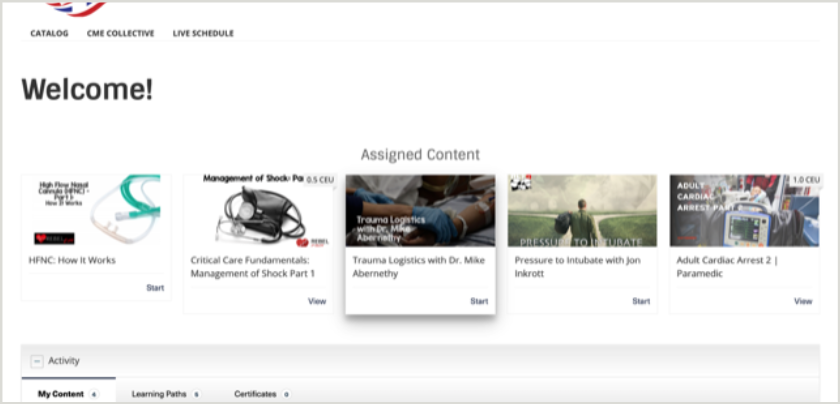
Task: View Management of Shock Part 1 course
Action: tap(316, 301)
